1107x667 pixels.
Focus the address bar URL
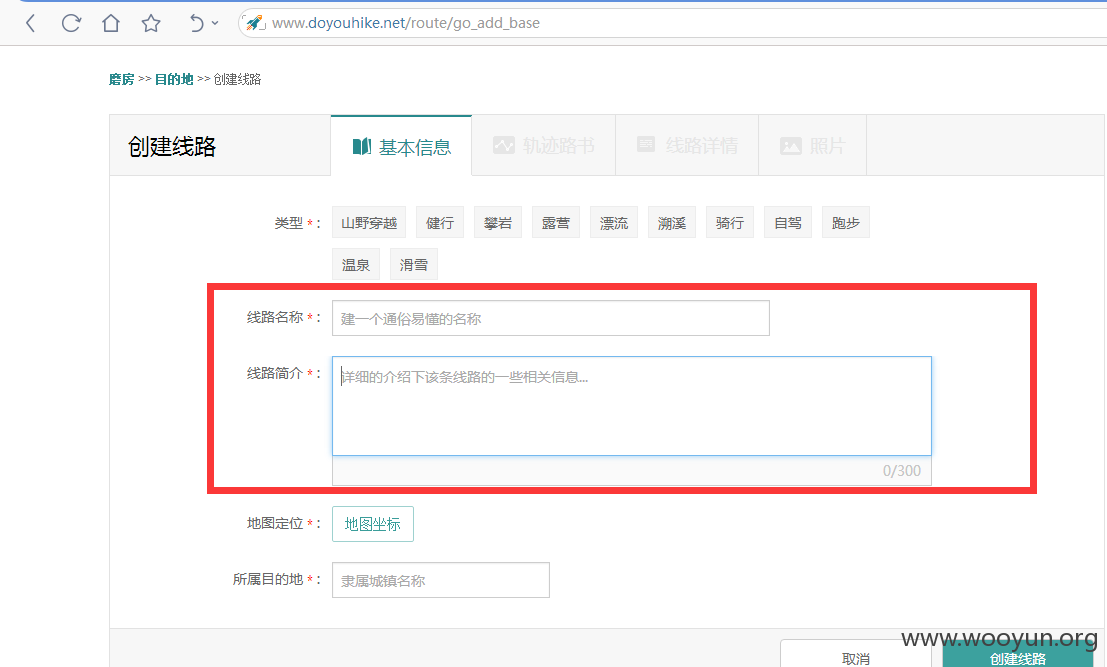[x=406, y=23]
